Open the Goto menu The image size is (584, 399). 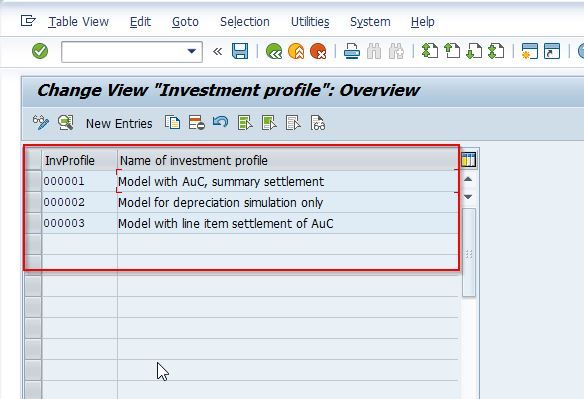point(185,22)
